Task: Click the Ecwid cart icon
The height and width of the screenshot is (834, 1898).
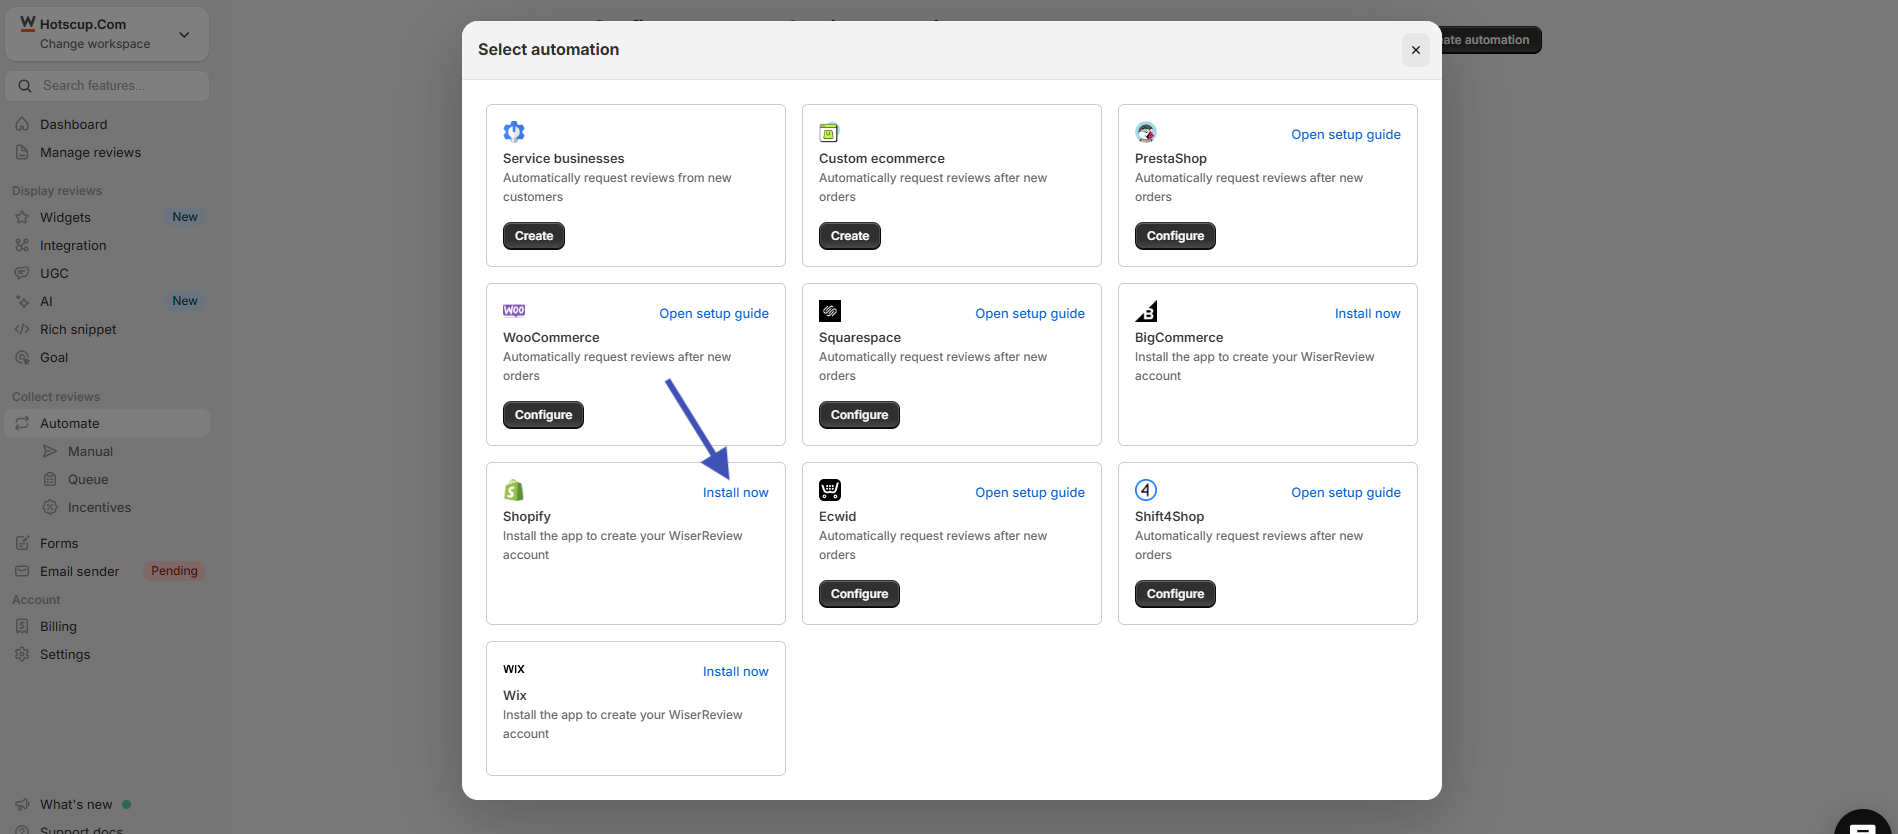Action: coord(830,490)
